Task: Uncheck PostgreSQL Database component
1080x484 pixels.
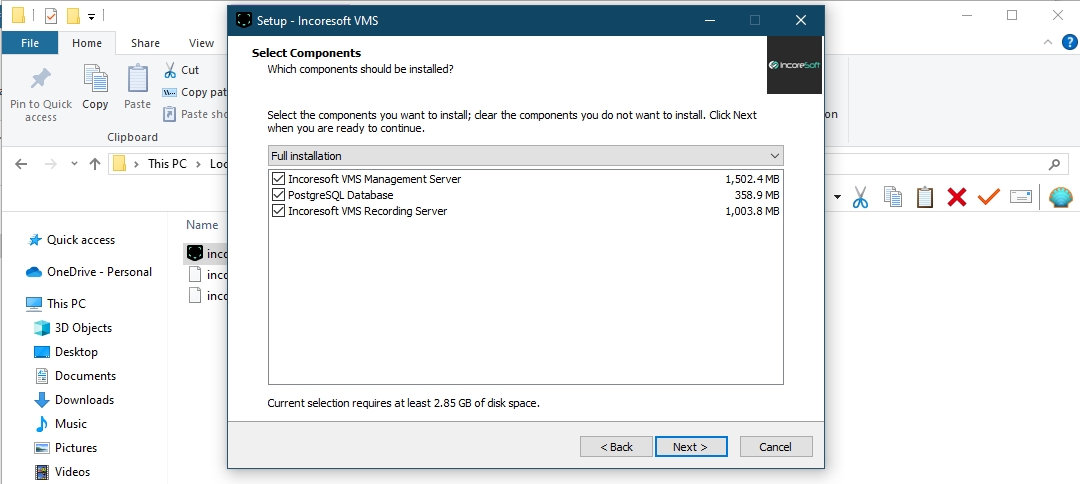Action: [x=278, y=195]
